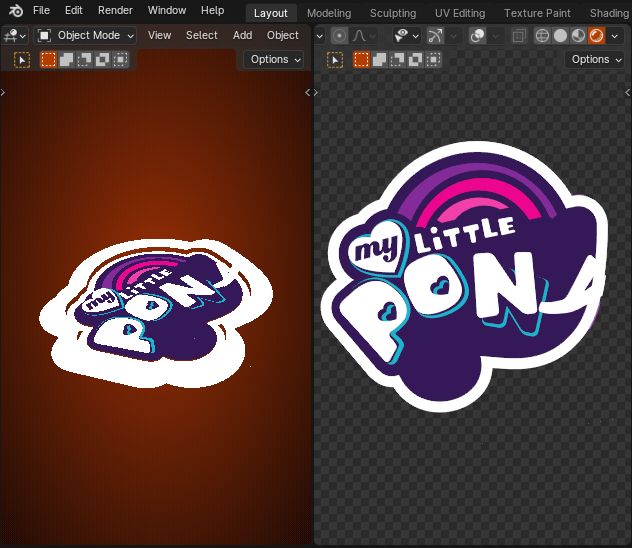Screen dimensions: 632x548
Task: Open the object visibility and selectability dropdown
Action: [406, 36]
